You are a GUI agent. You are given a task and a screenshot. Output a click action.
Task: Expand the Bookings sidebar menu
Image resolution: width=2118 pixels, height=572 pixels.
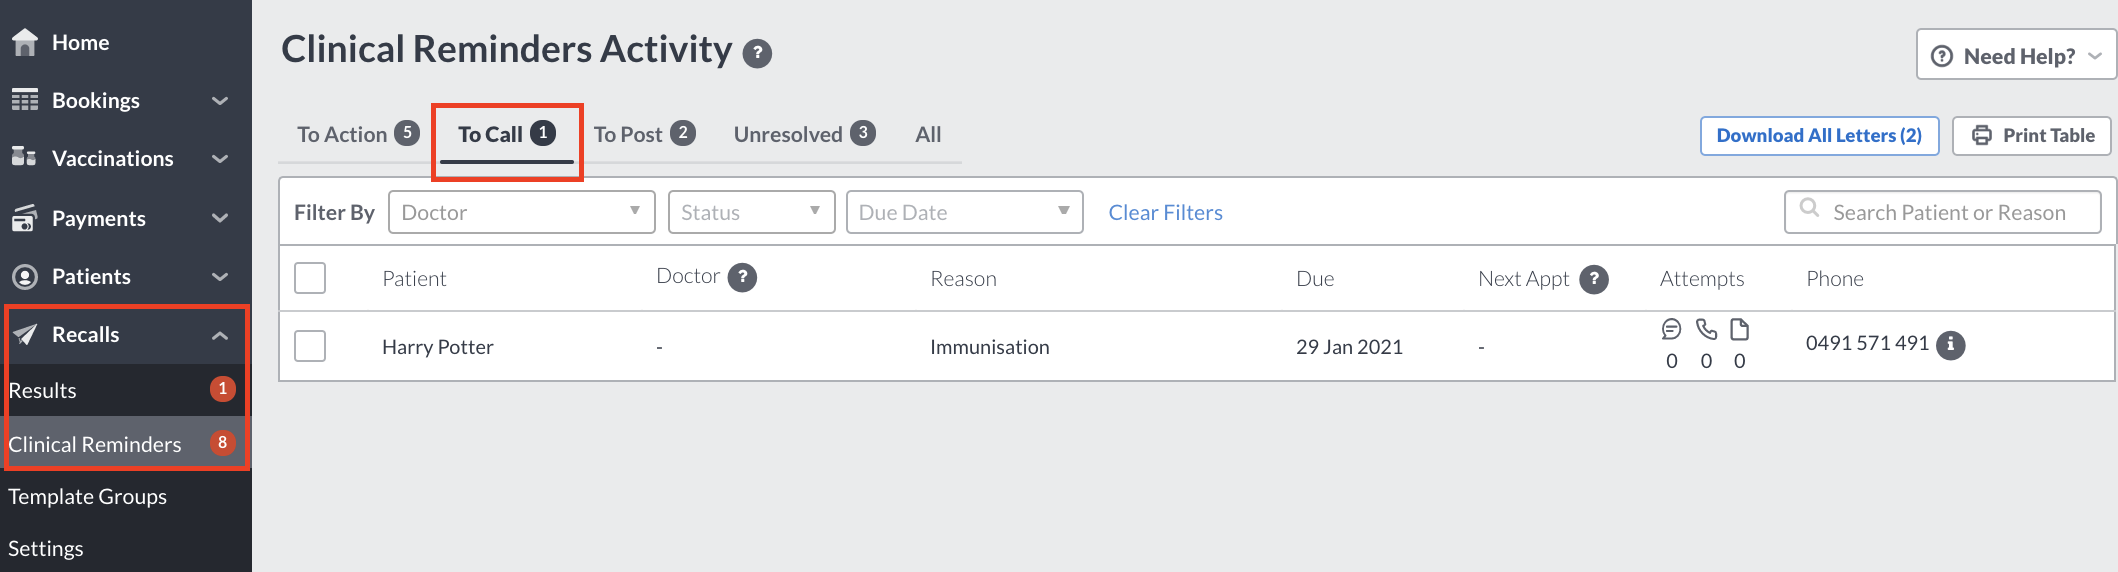pos(122,100)
